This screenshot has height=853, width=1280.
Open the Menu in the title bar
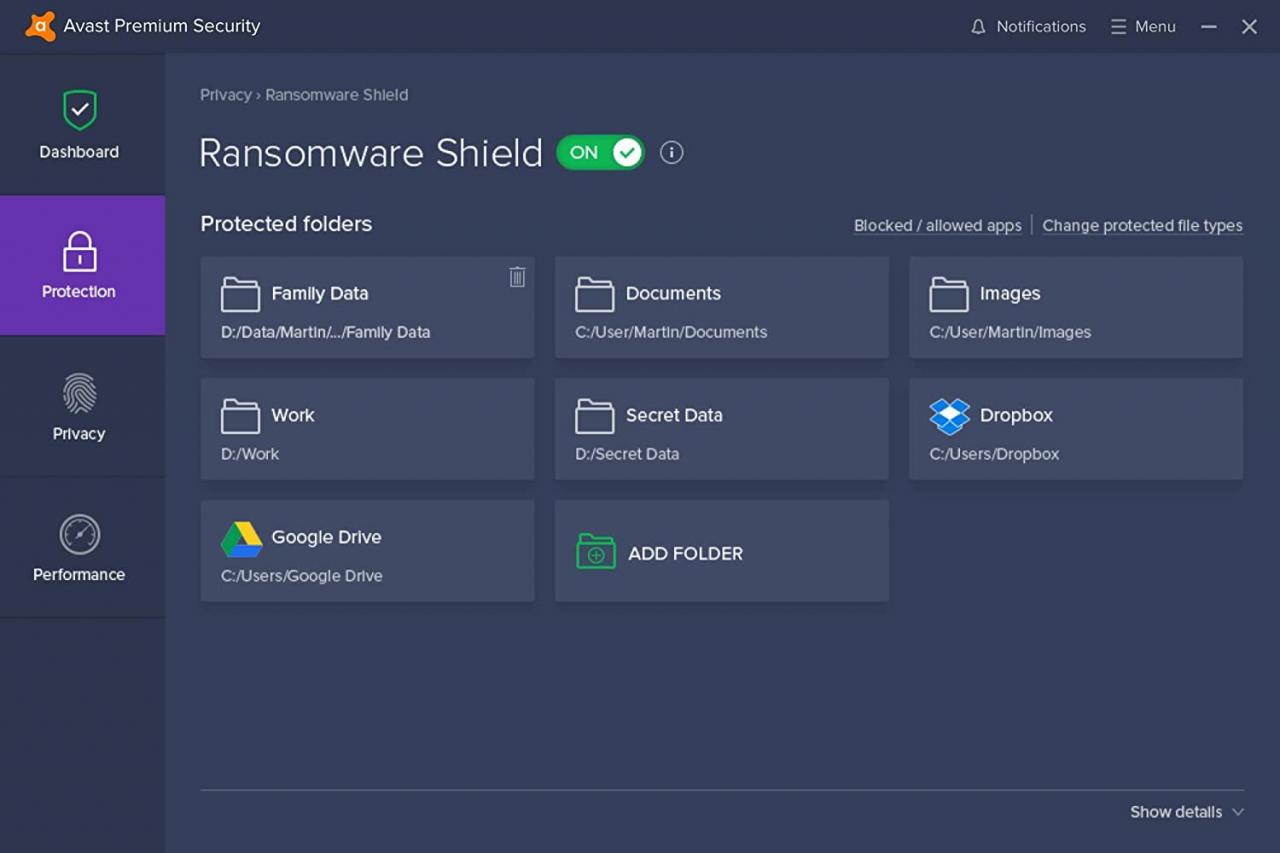1143,26
